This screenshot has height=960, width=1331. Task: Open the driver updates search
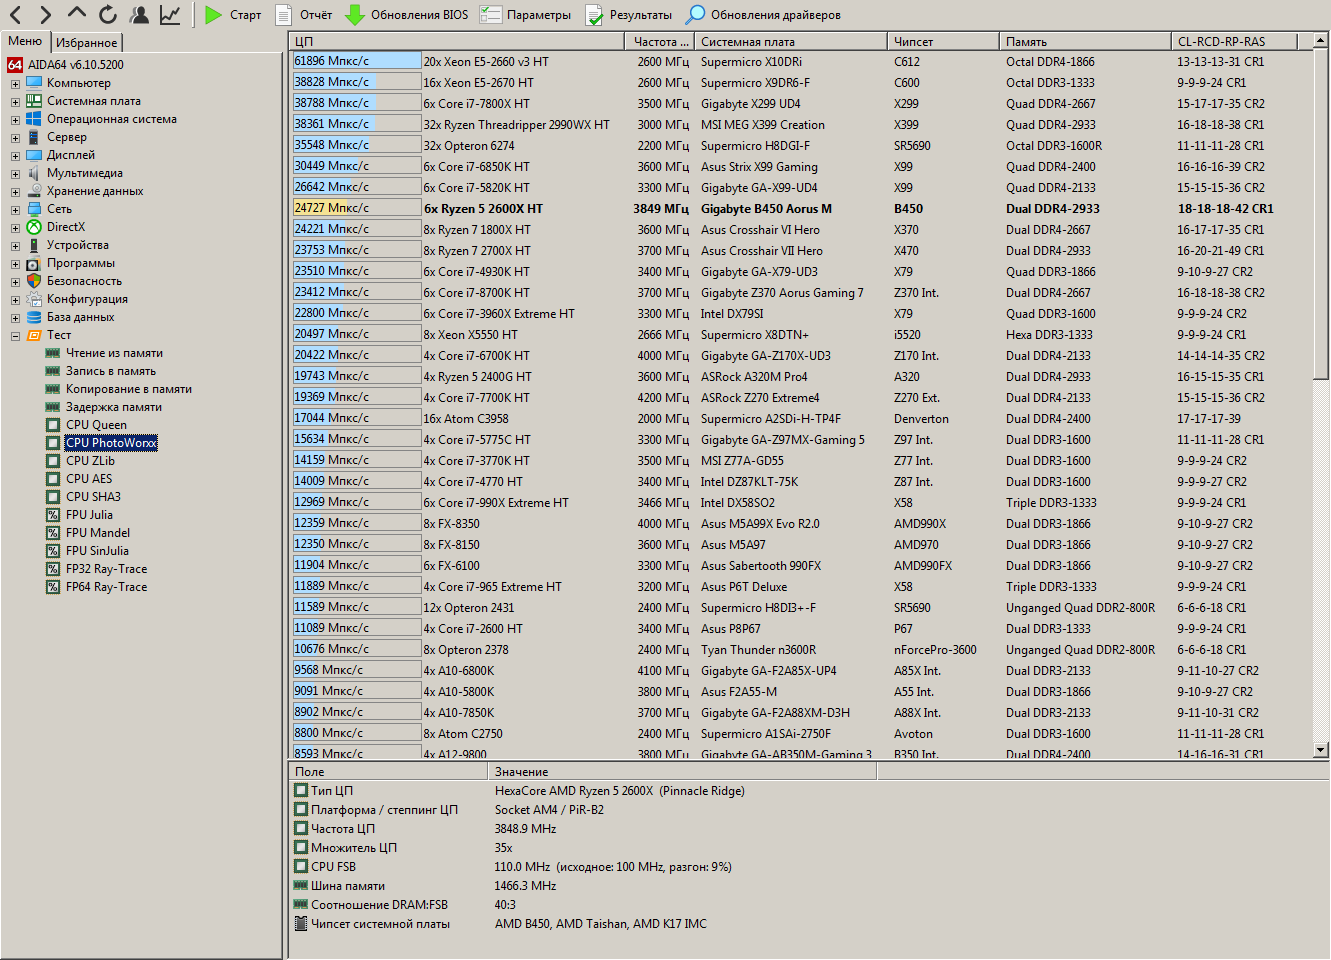tap(763, 15)
